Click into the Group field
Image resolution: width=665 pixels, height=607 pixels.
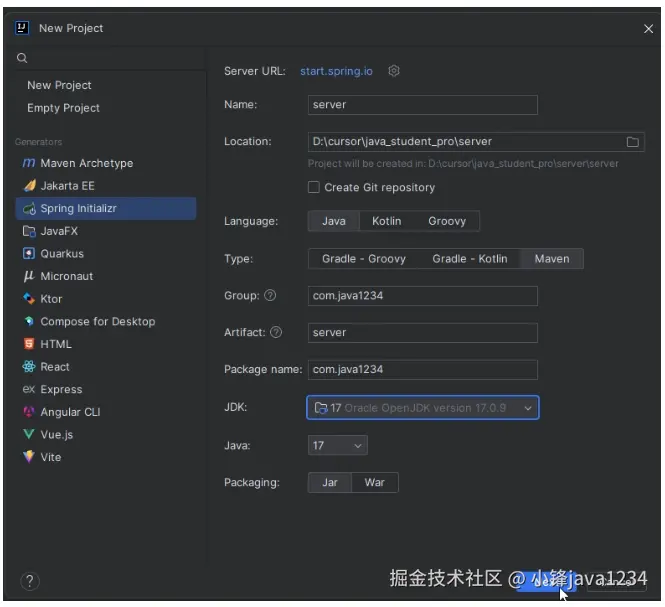(423, 296)
